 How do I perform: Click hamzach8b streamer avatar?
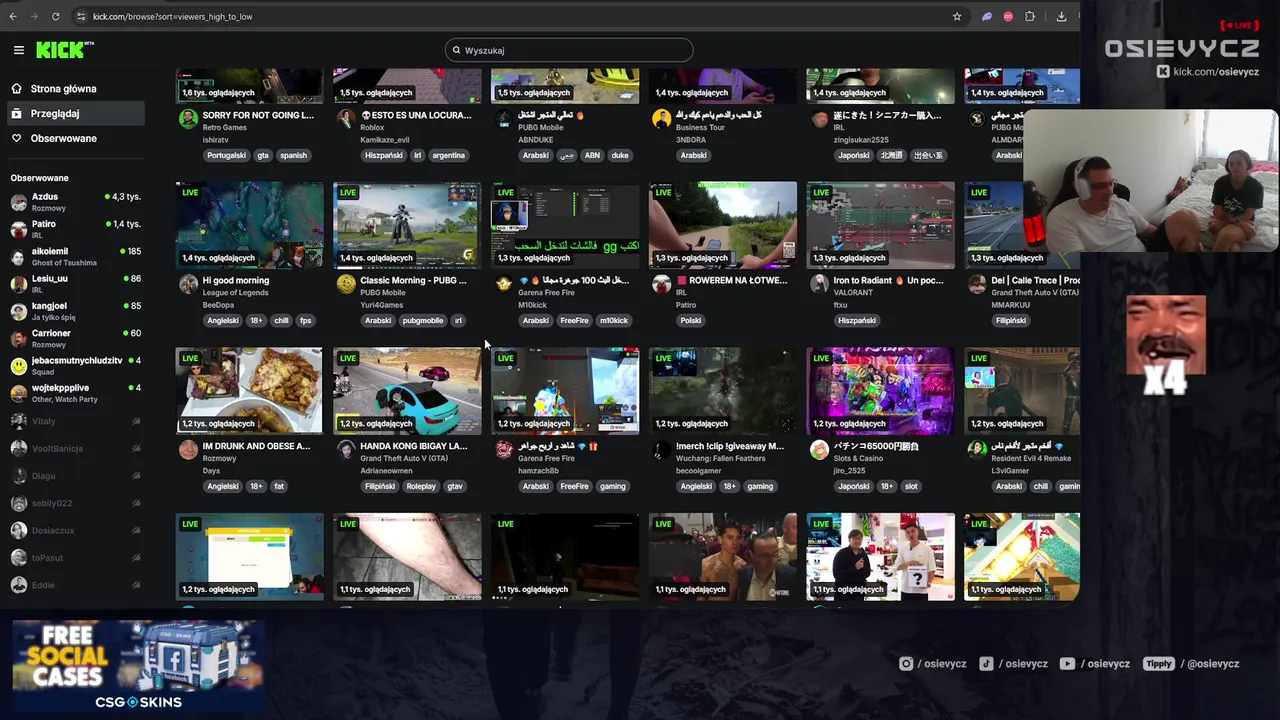(504, 450)
